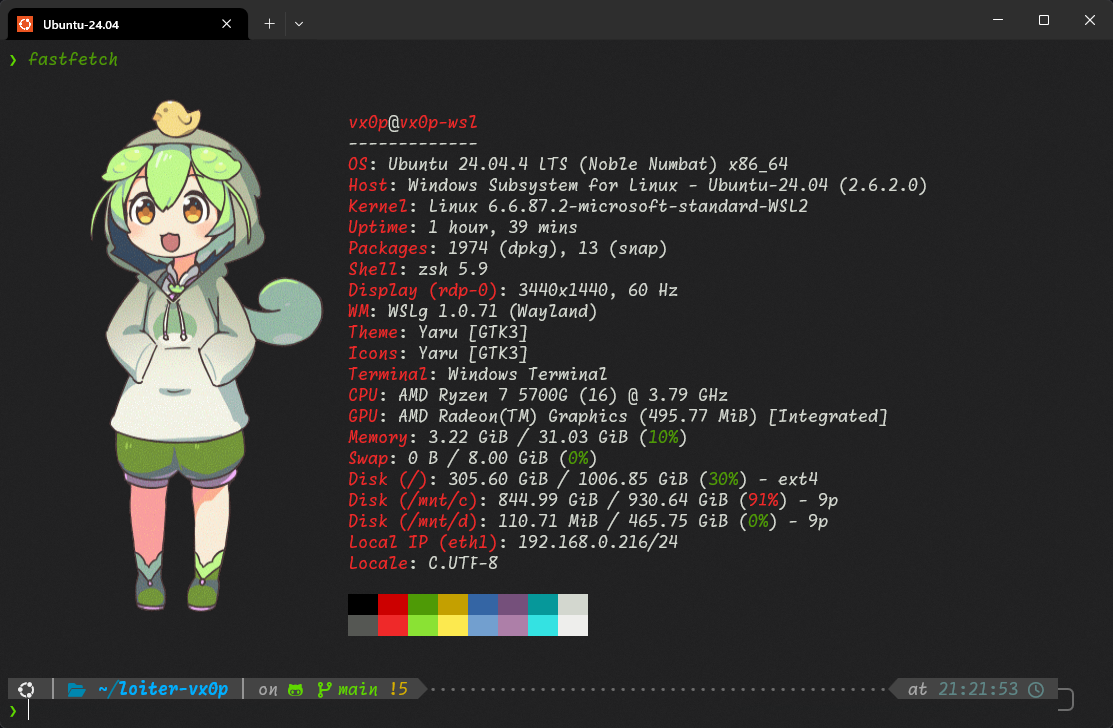Click the GitHub cat icon in prompt
1113x728 pixels.
click(295, 689)
